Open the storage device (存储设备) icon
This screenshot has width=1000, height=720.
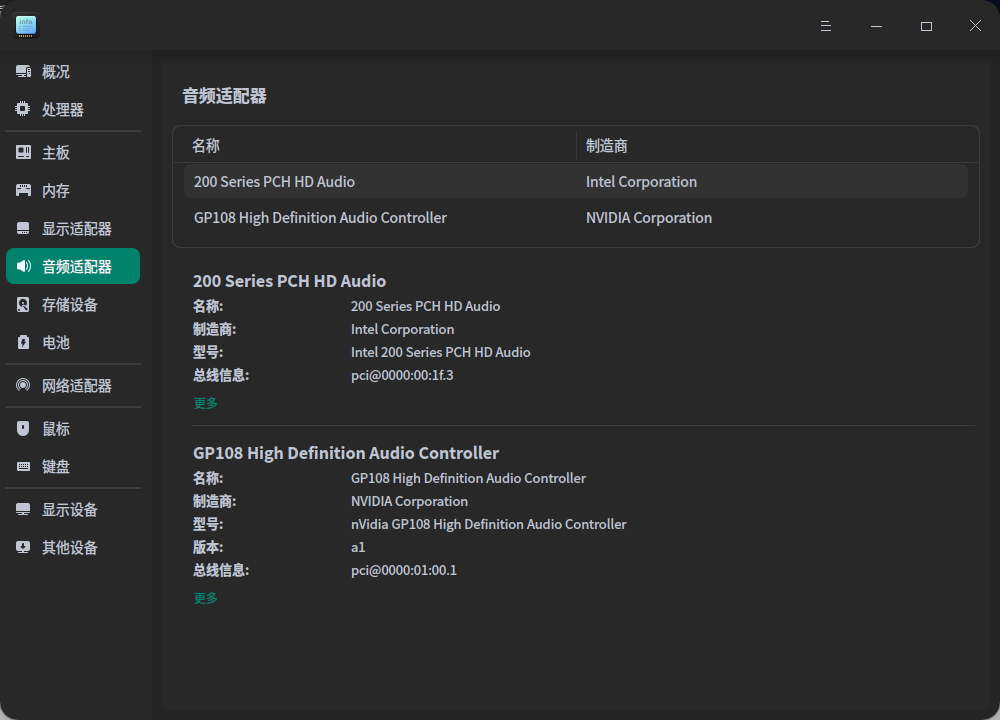pyautogui.click(x=23, y=305)
